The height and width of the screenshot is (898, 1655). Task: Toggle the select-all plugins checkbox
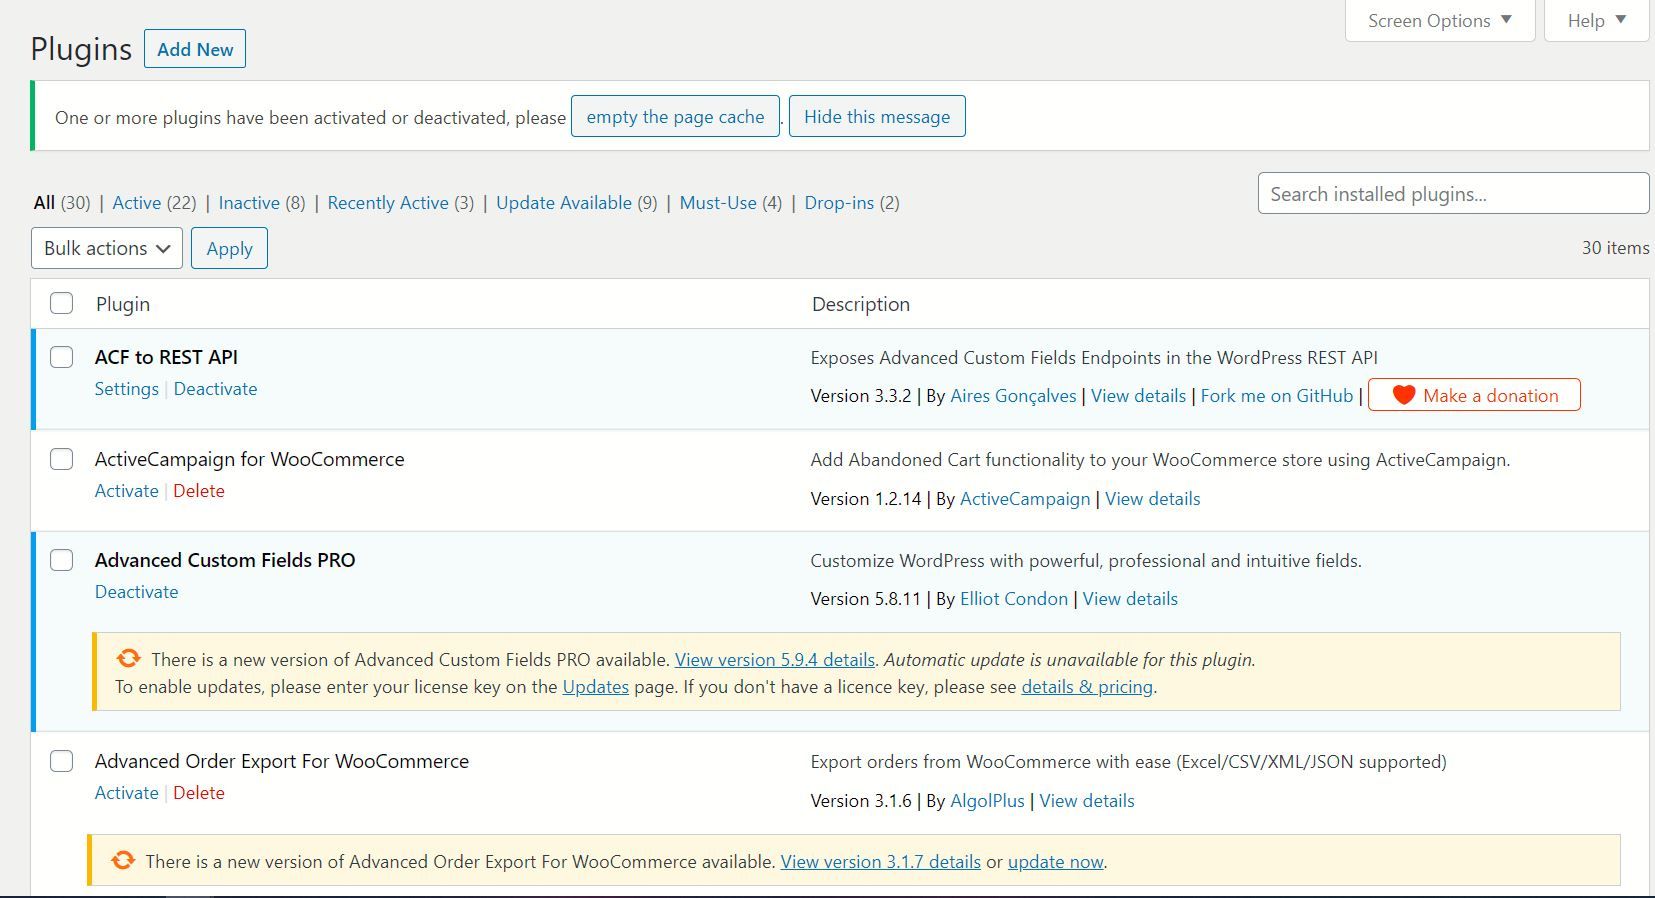62,303
